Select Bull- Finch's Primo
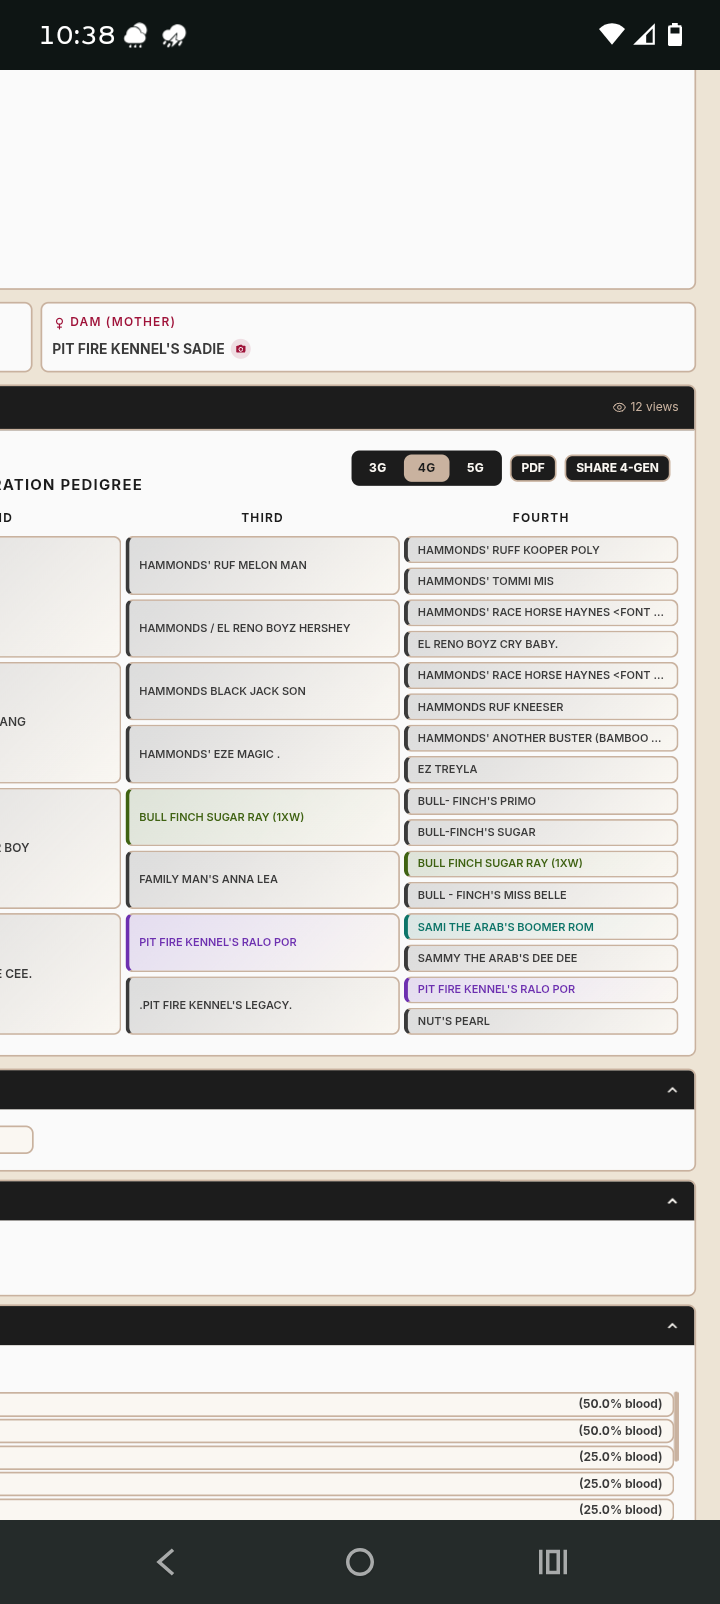The image size is (720, 1604). coord(541,801)
